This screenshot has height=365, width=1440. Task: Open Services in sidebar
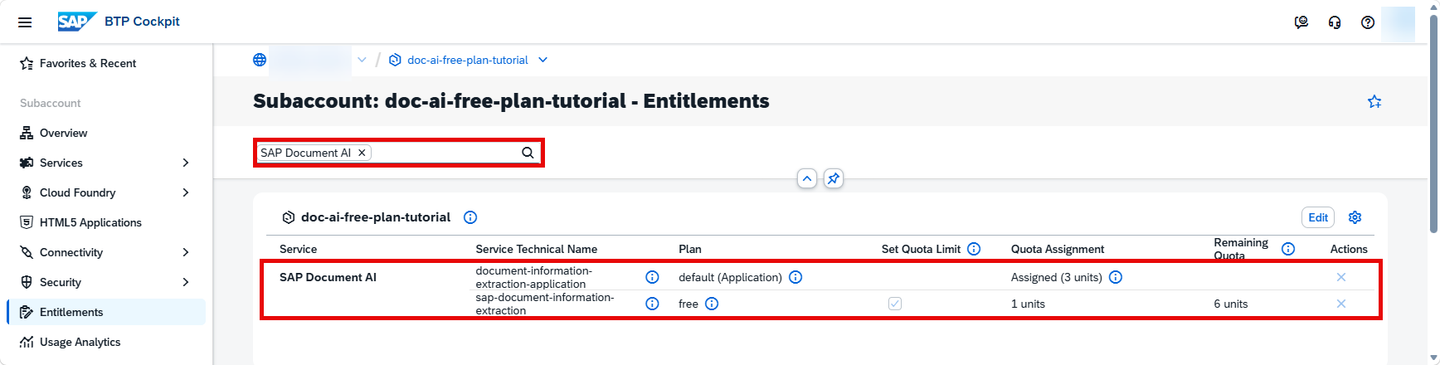[61, 163]
